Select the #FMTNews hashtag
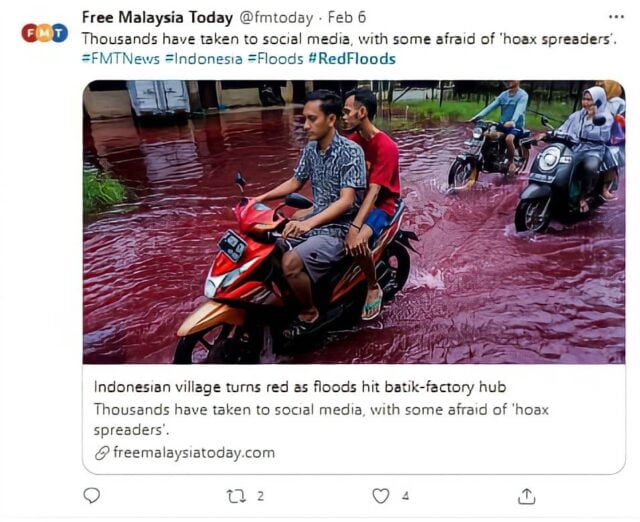 pyautogui.click(x=120, y=58)
